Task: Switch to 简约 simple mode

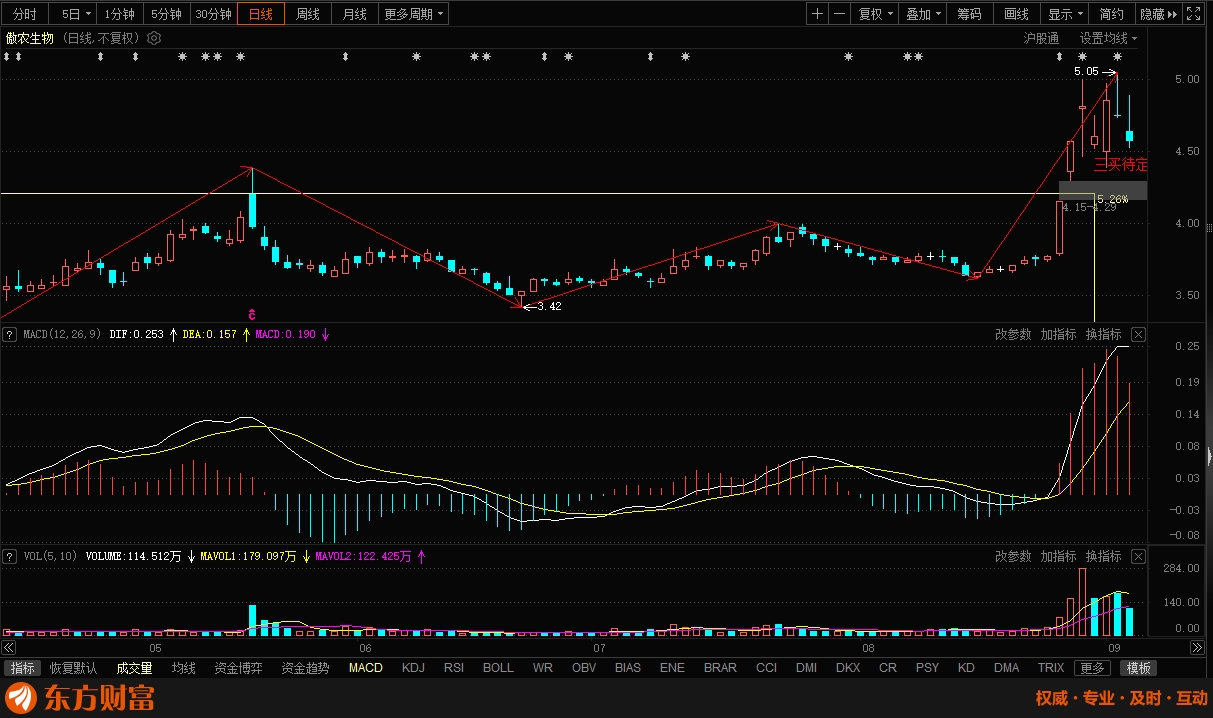Action: coord(1111,14)
